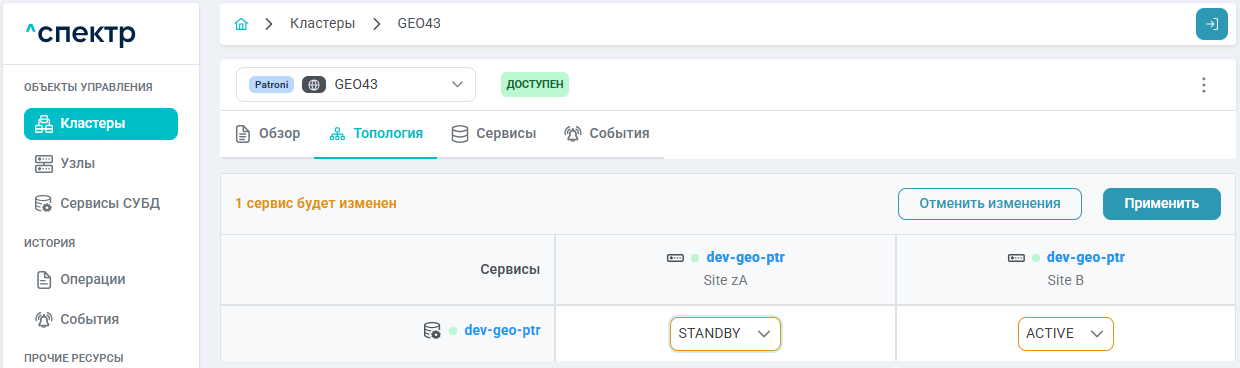The height and width of the screenshot is (368, 1240).
Task: Open the three-dot cluster menu
Action: [x=1204, y=85]
